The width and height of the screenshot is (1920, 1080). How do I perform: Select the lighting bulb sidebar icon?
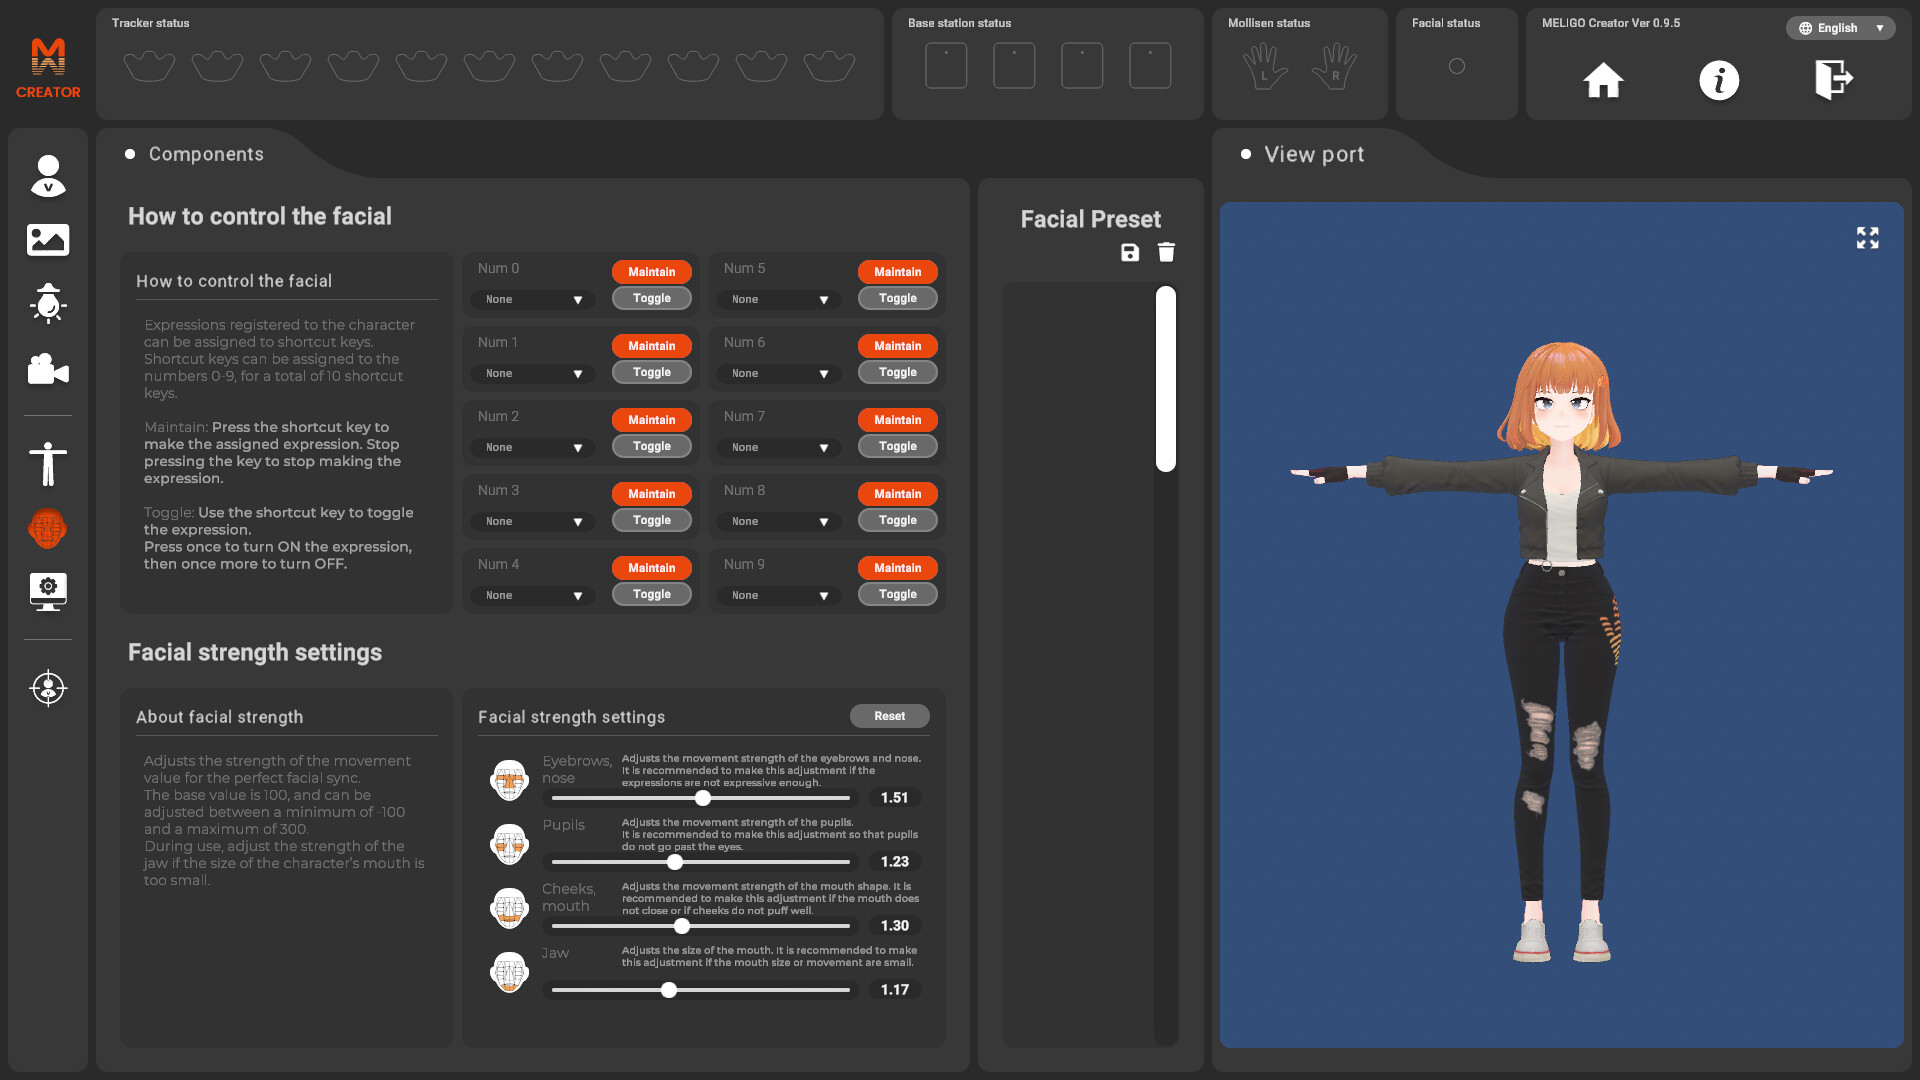tap(48, 304)
